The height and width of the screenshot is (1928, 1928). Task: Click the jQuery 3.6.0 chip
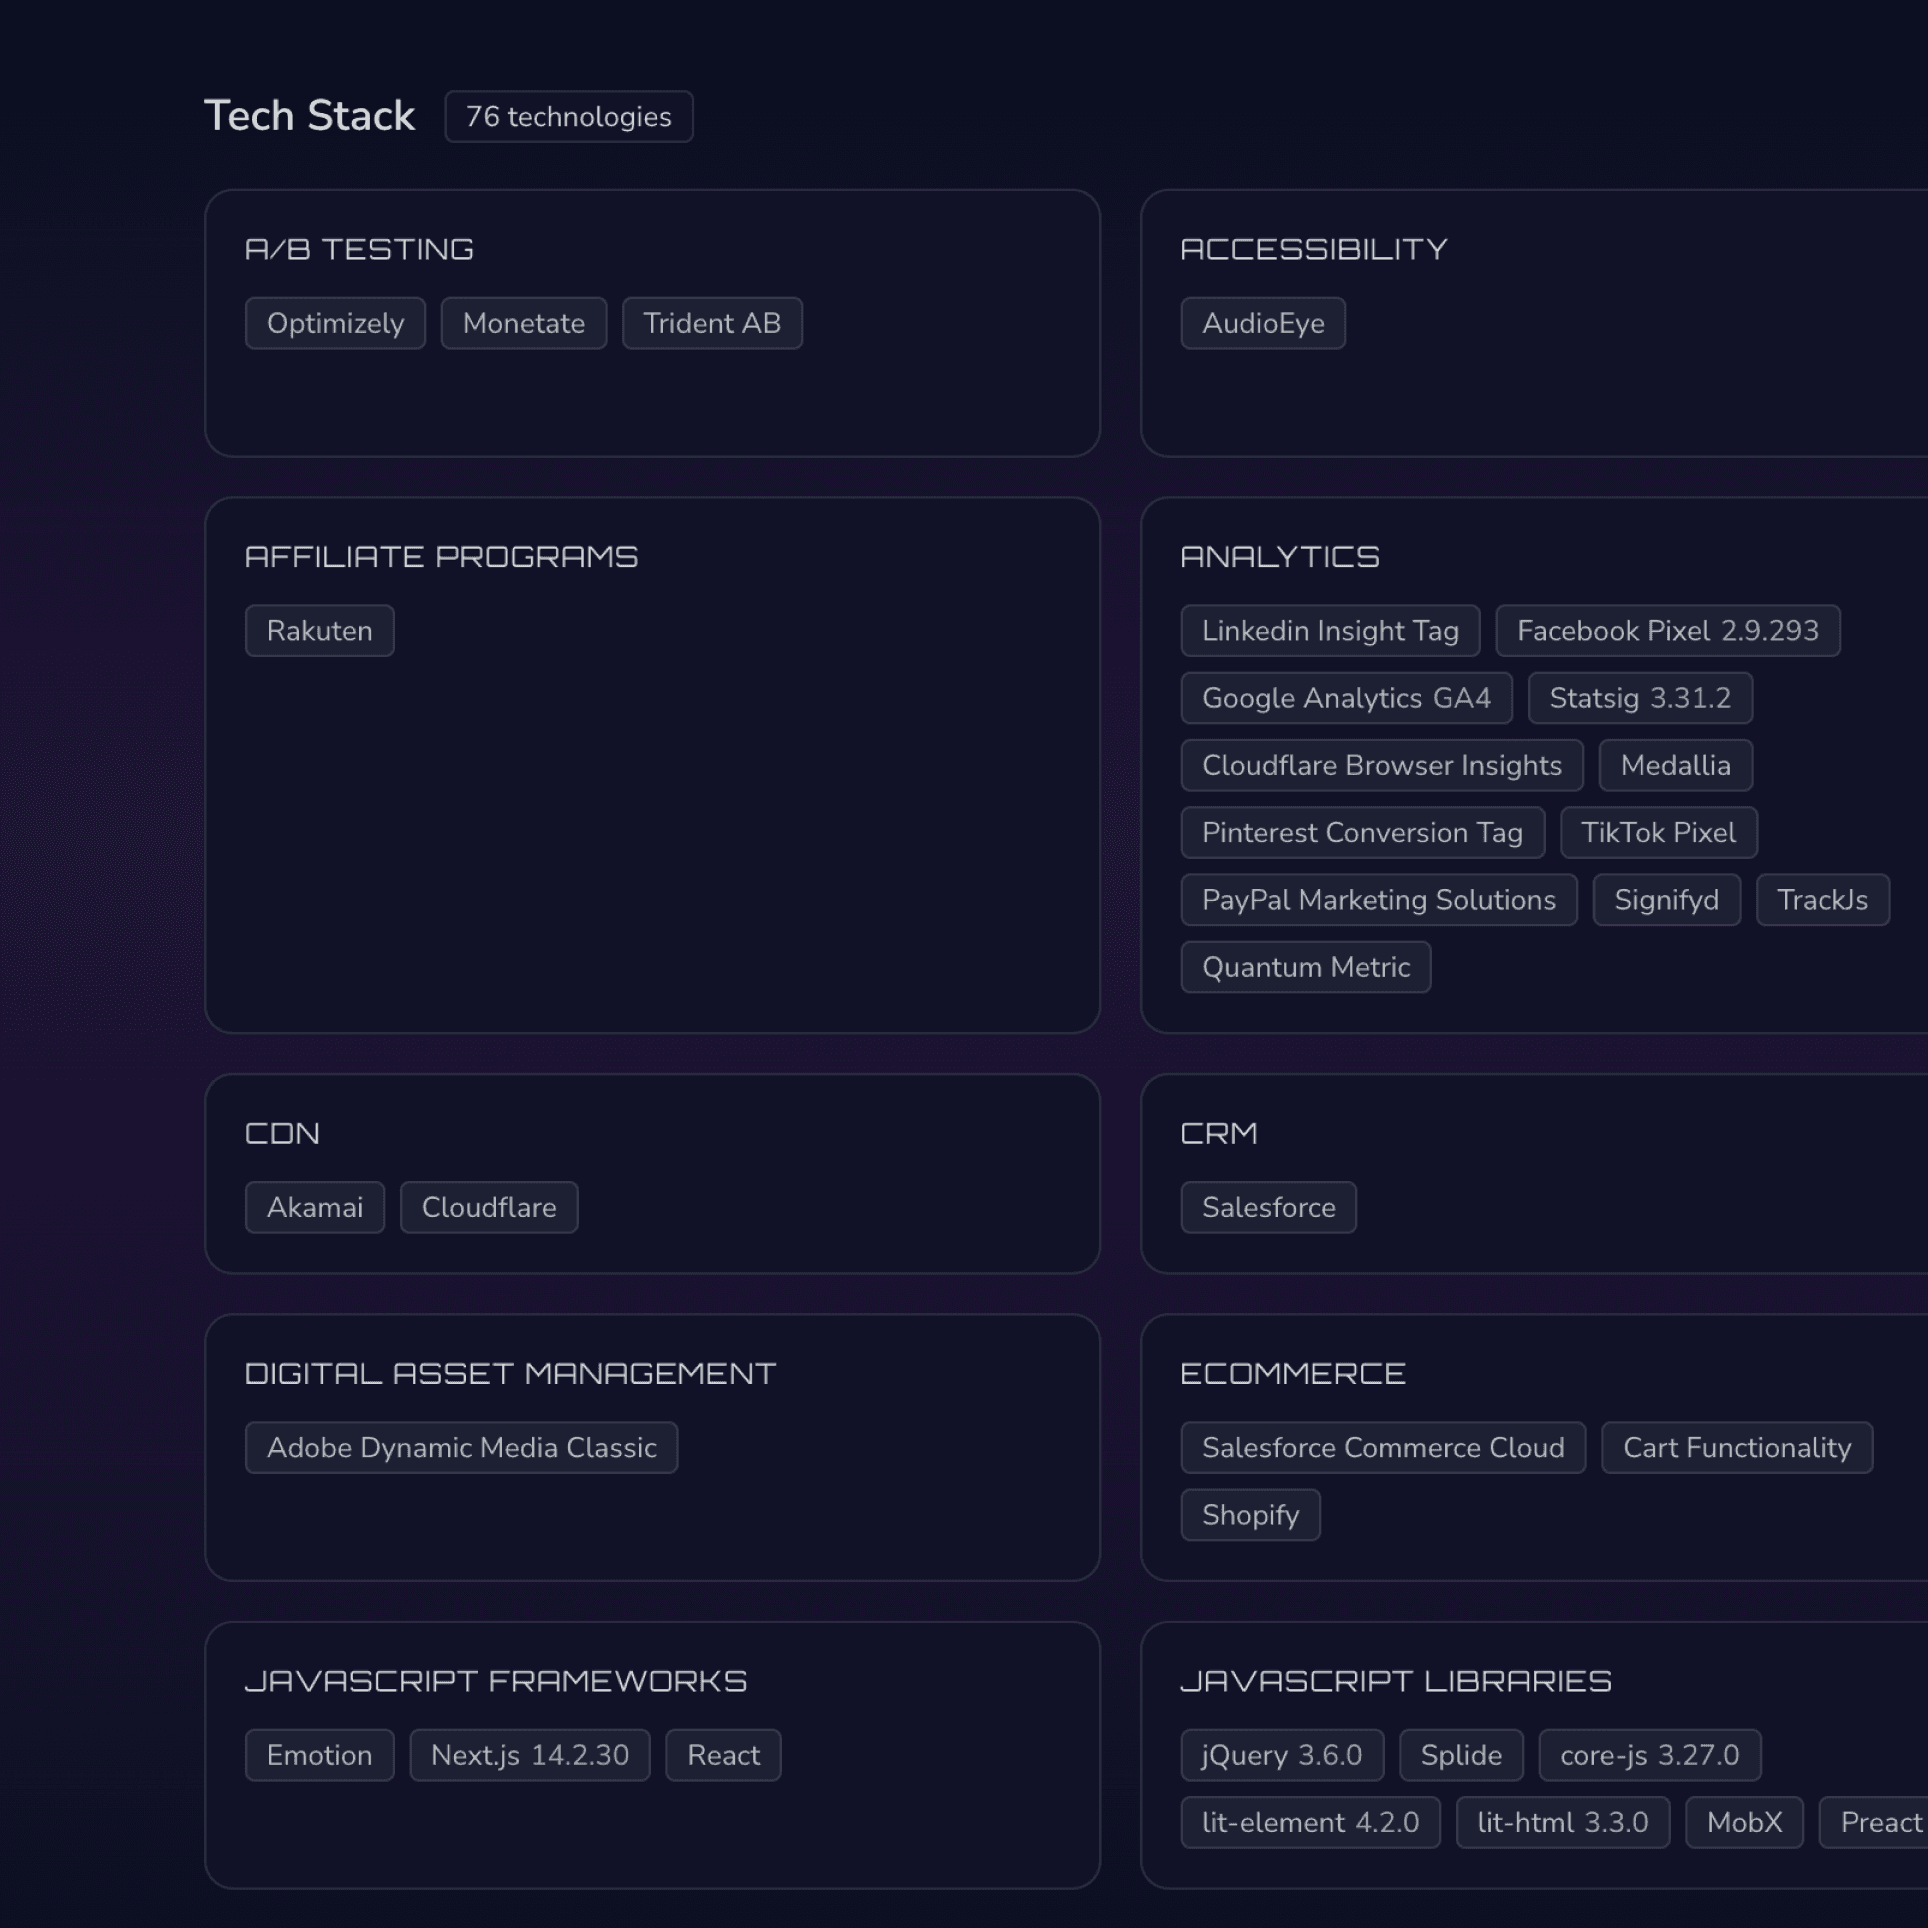tap(1282, 1756)
